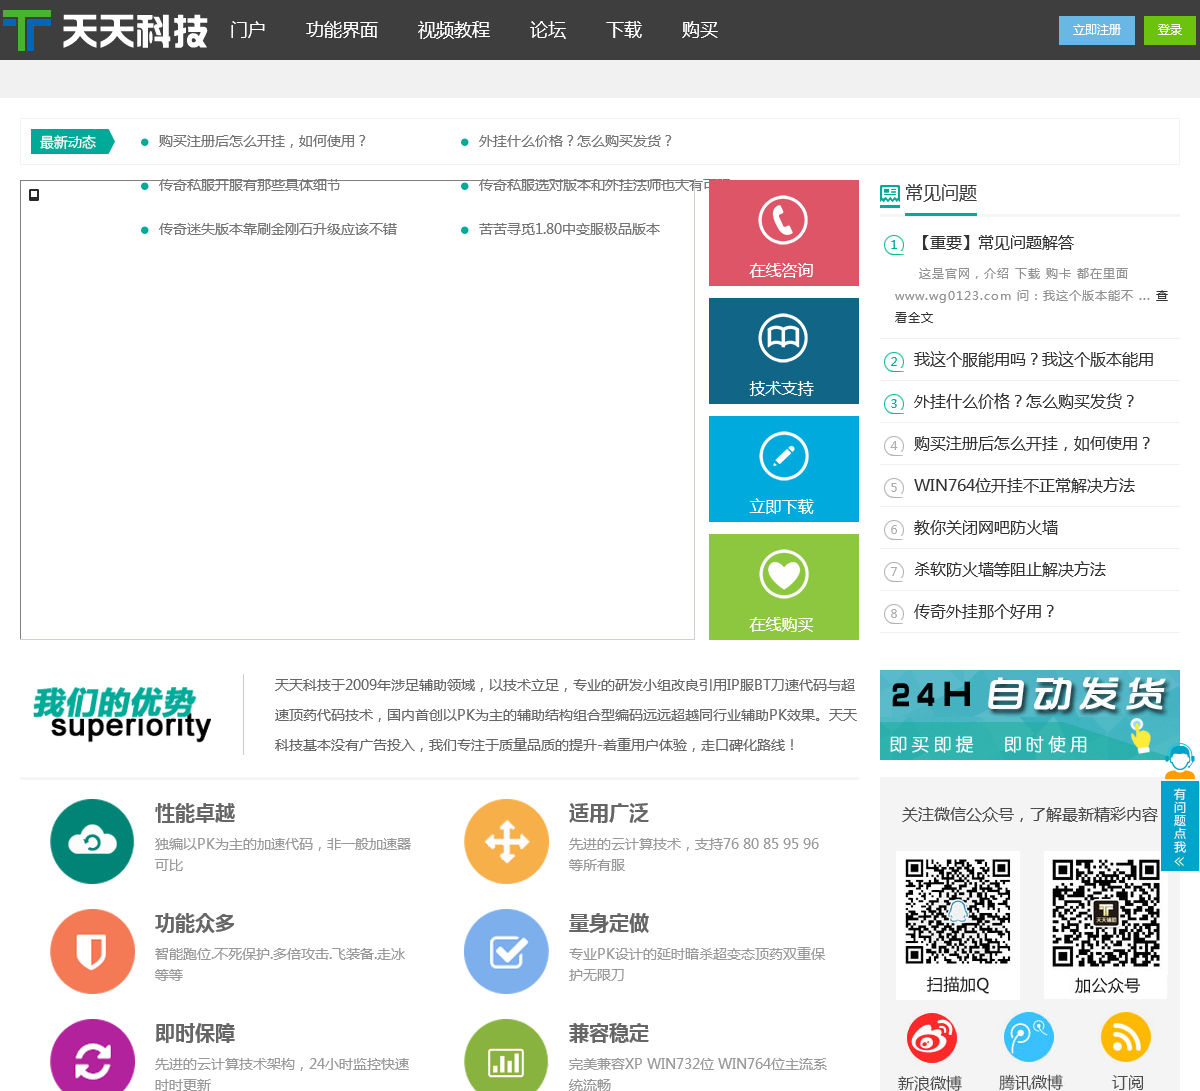Click the 天天科技 logo
The width and height of the screenshot is (1200, 1091).
(105, 30)
